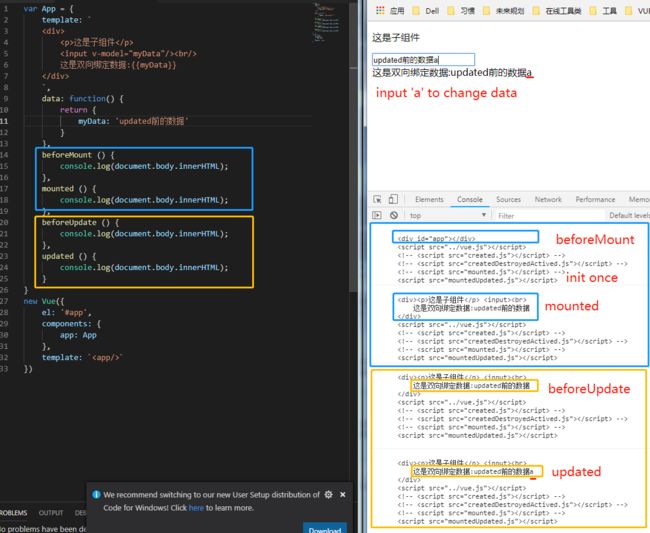Screen dimensions: 650x533
Task: Click the Download button in the notification
Action: click(325, 528)
